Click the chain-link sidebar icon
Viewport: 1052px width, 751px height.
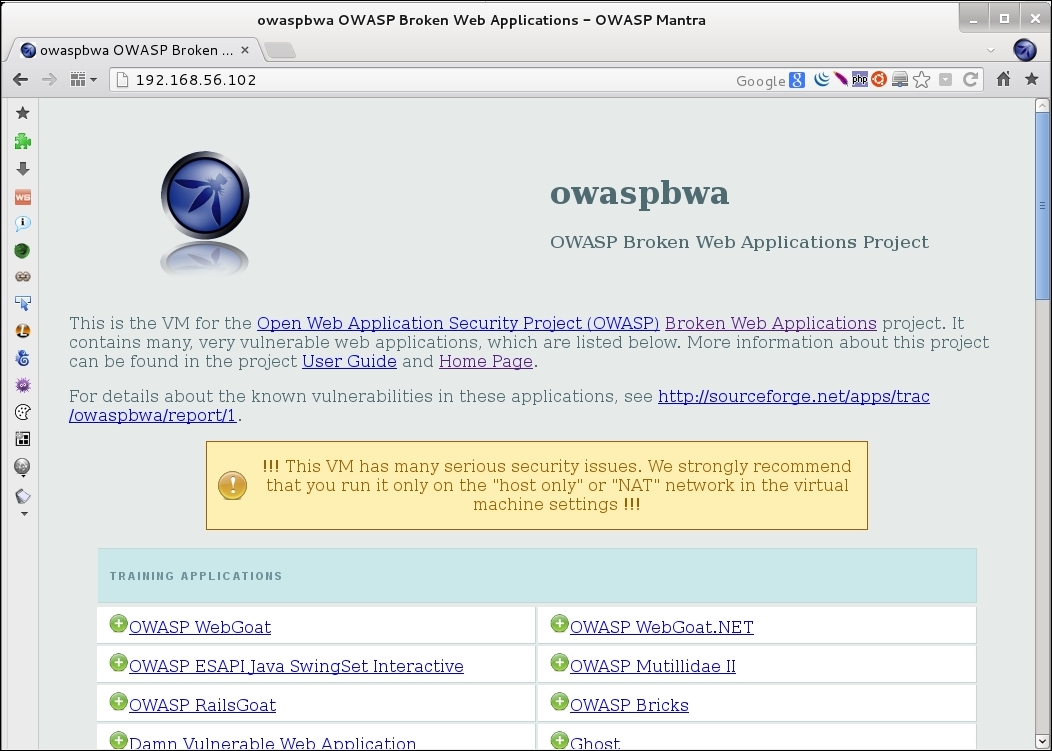(23, 277)
